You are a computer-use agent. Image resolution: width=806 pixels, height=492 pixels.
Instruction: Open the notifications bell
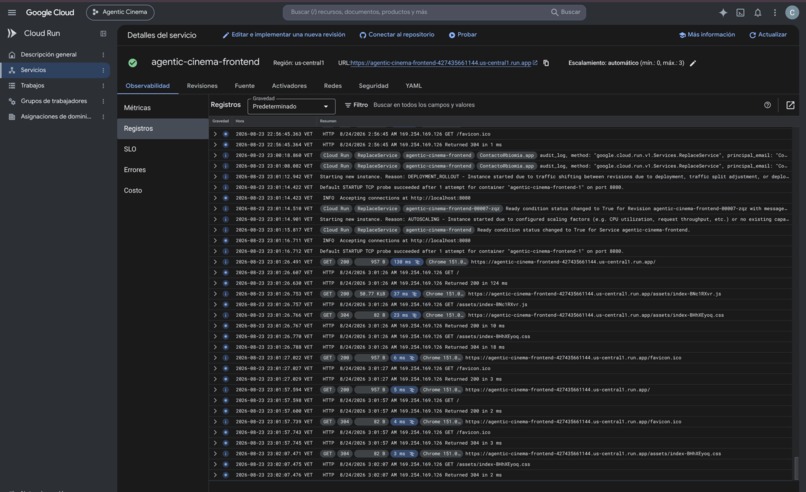758,12
